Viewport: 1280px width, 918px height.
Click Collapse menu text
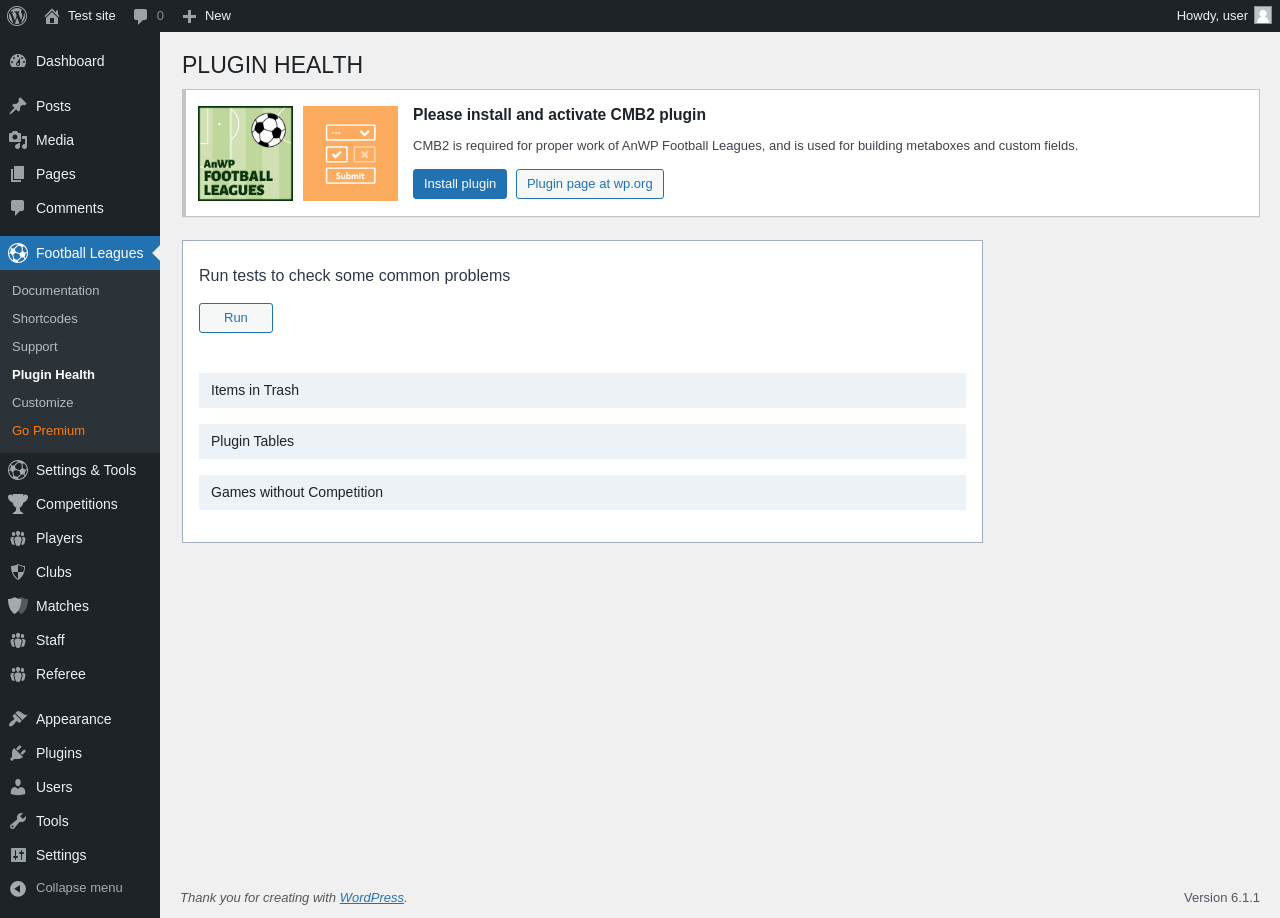(79, 888)
